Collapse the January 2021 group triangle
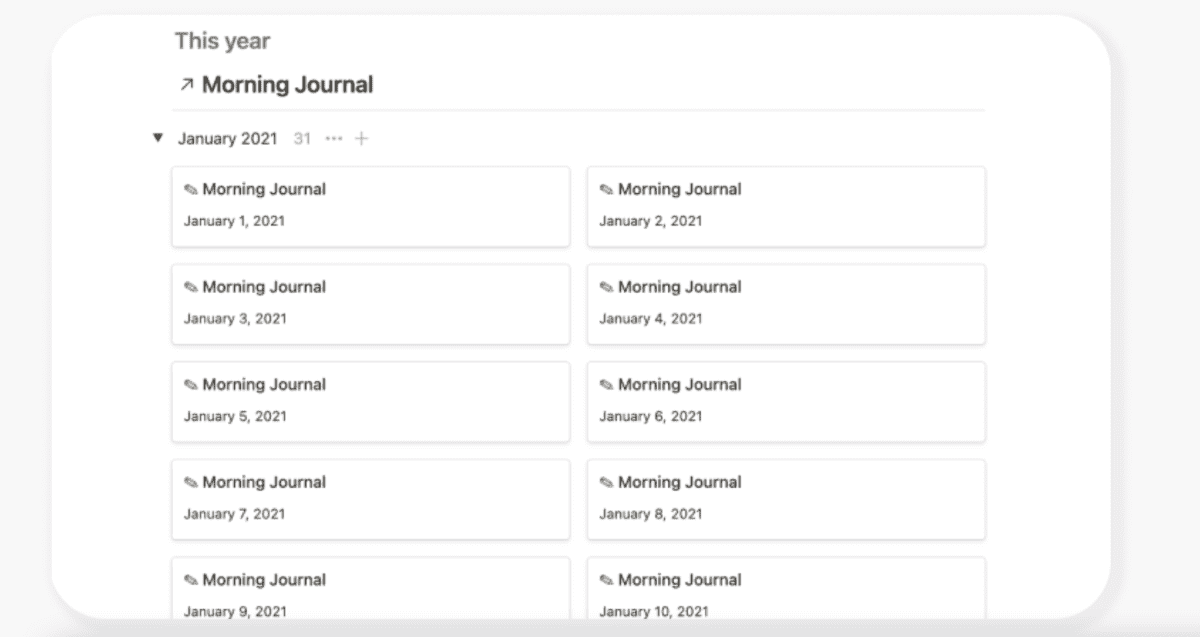 pos(157,138)
